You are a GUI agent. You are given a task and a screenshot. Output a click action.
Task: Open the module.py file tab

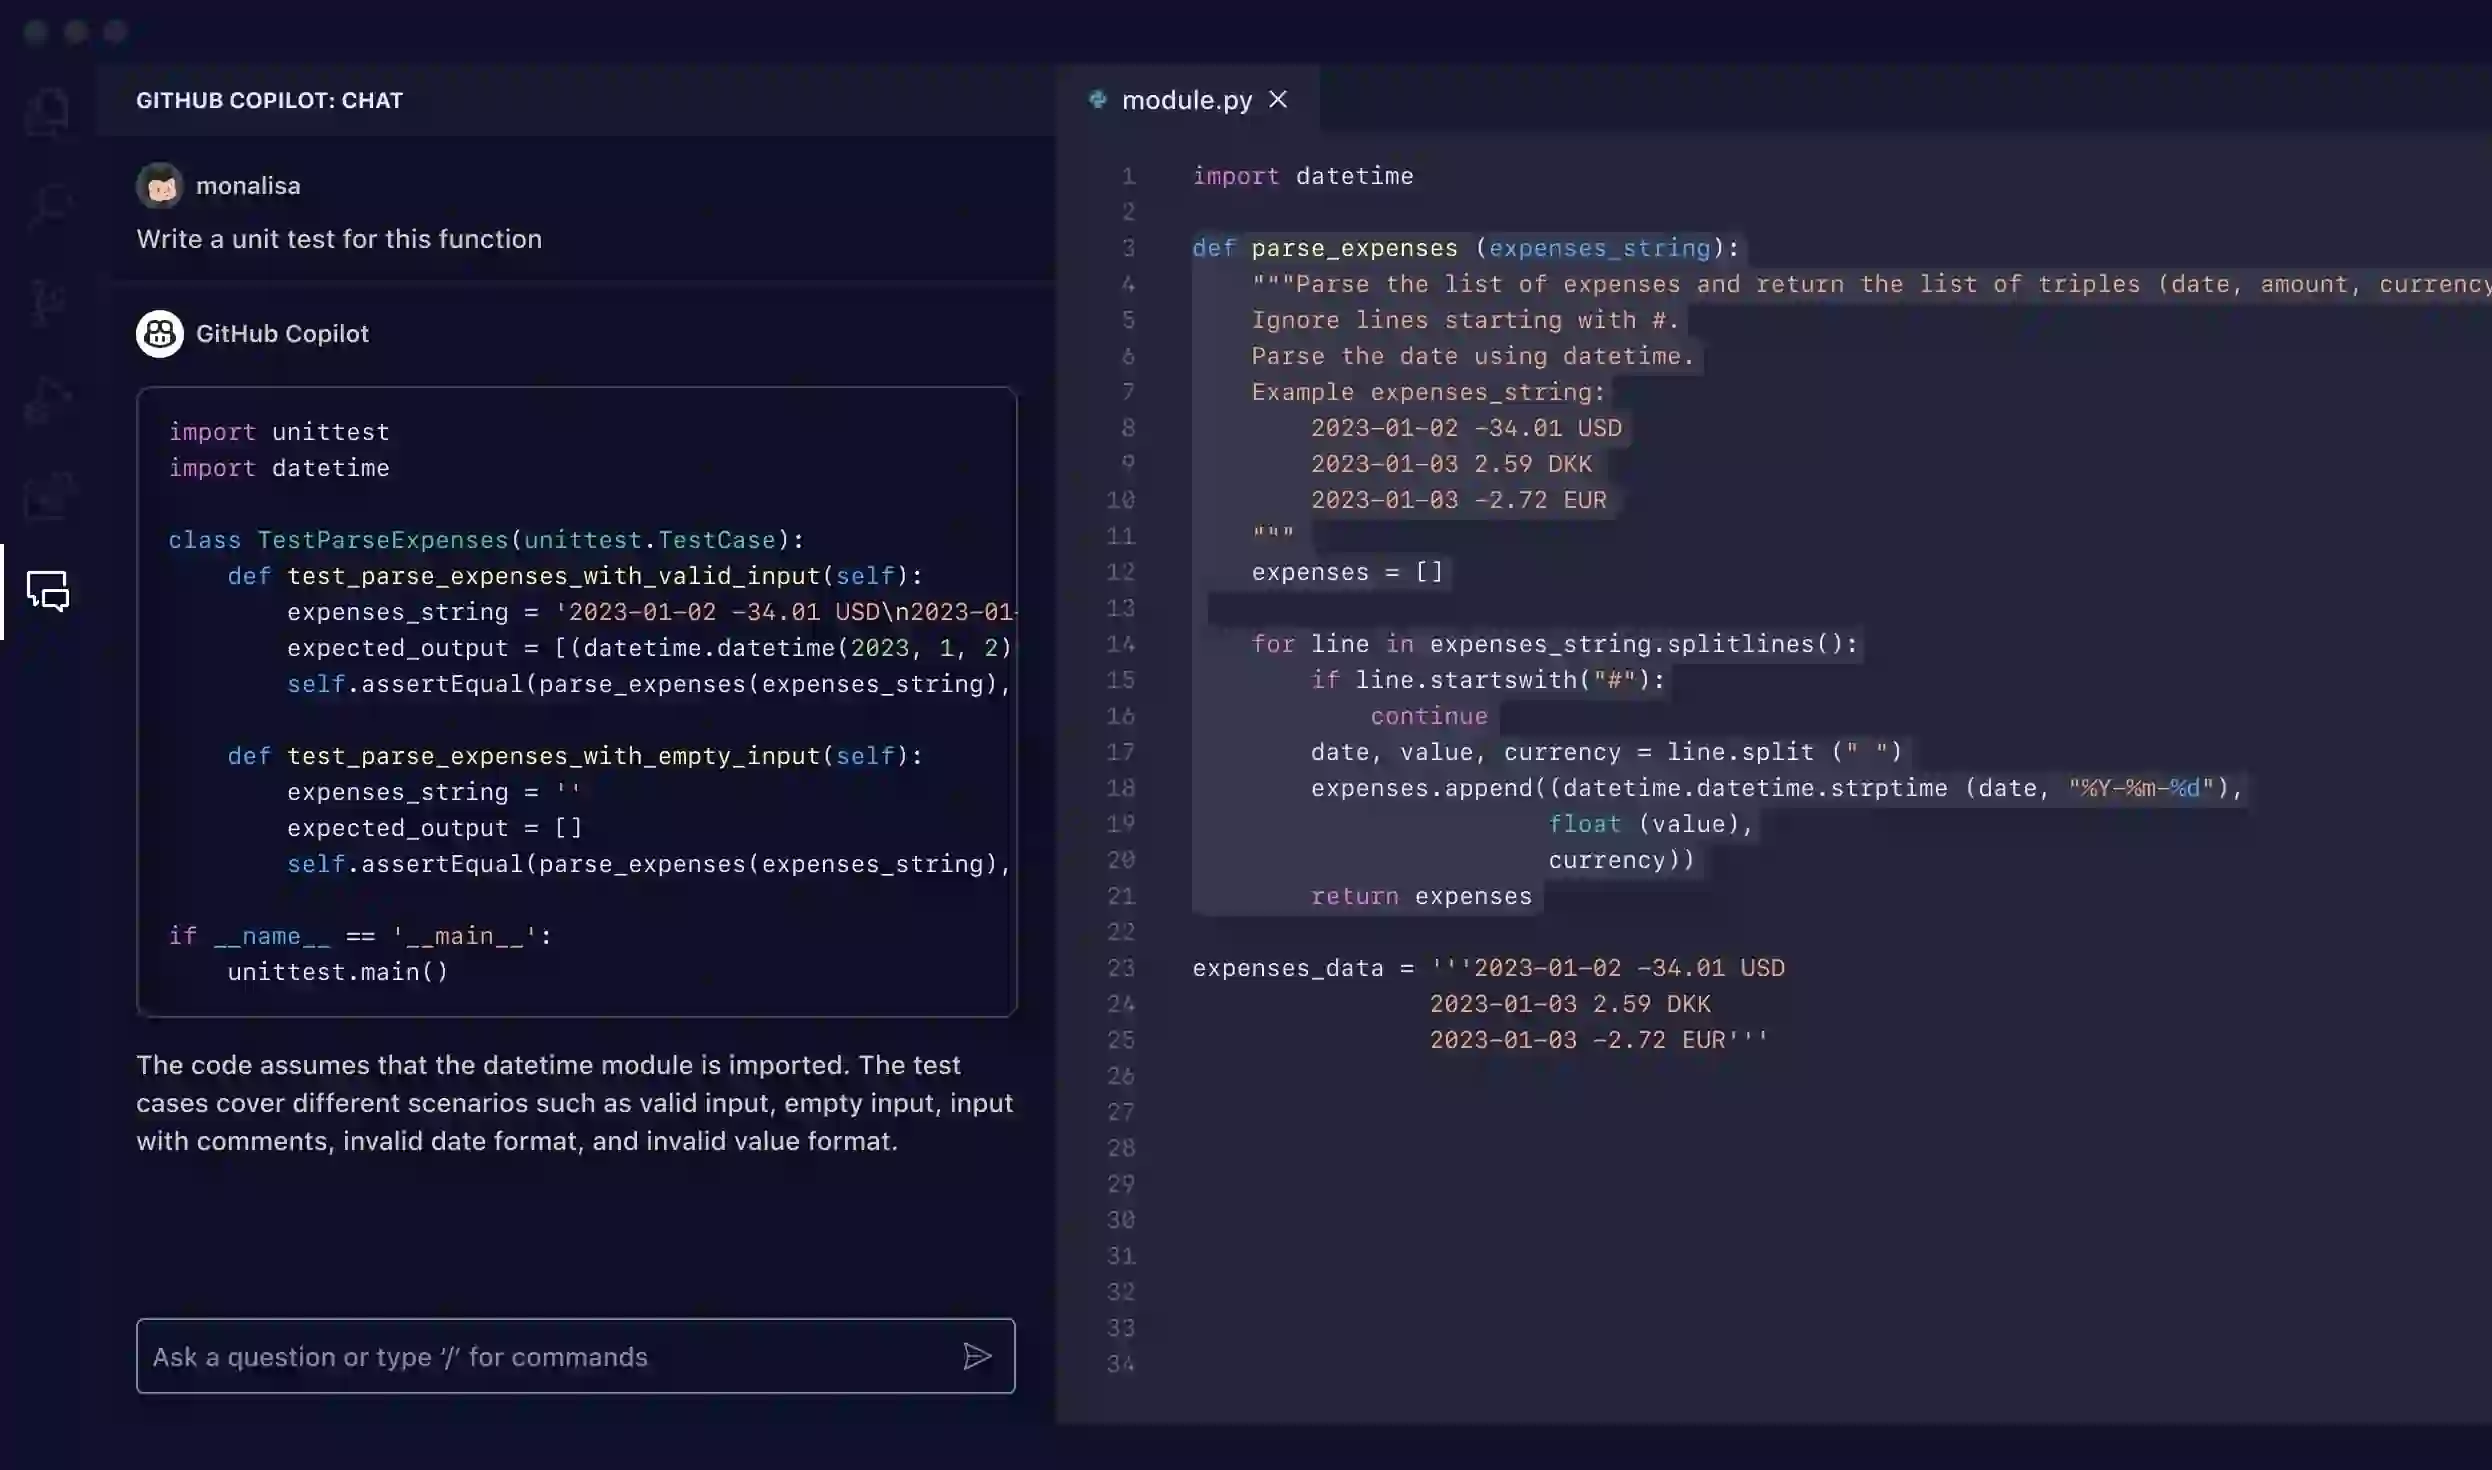[1186, 98]
